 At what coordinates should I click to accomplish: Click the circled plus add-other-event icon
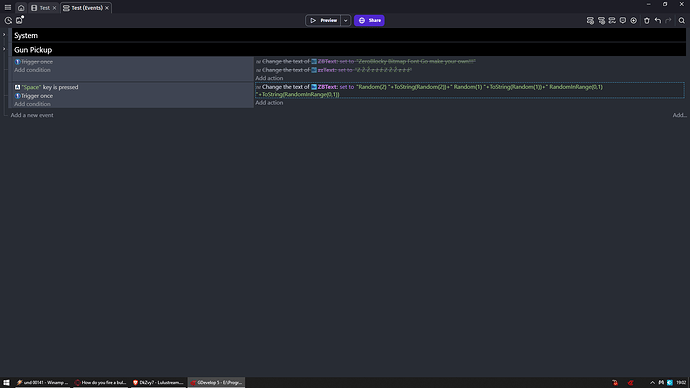(x=634, y=21)
